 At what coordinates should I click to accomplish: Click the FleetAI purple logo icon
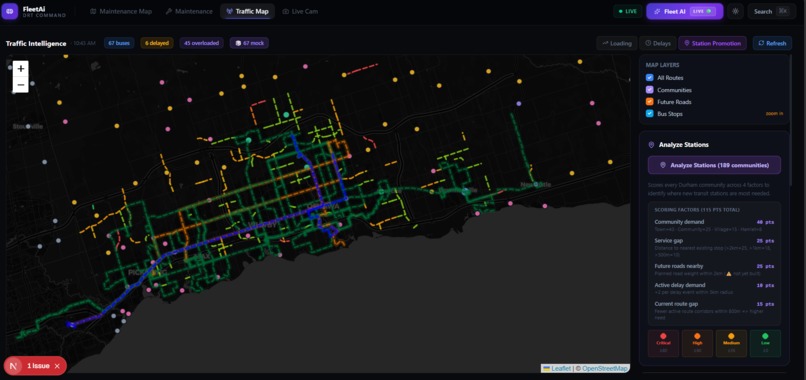pyautogui.click(x=10, y=11)
